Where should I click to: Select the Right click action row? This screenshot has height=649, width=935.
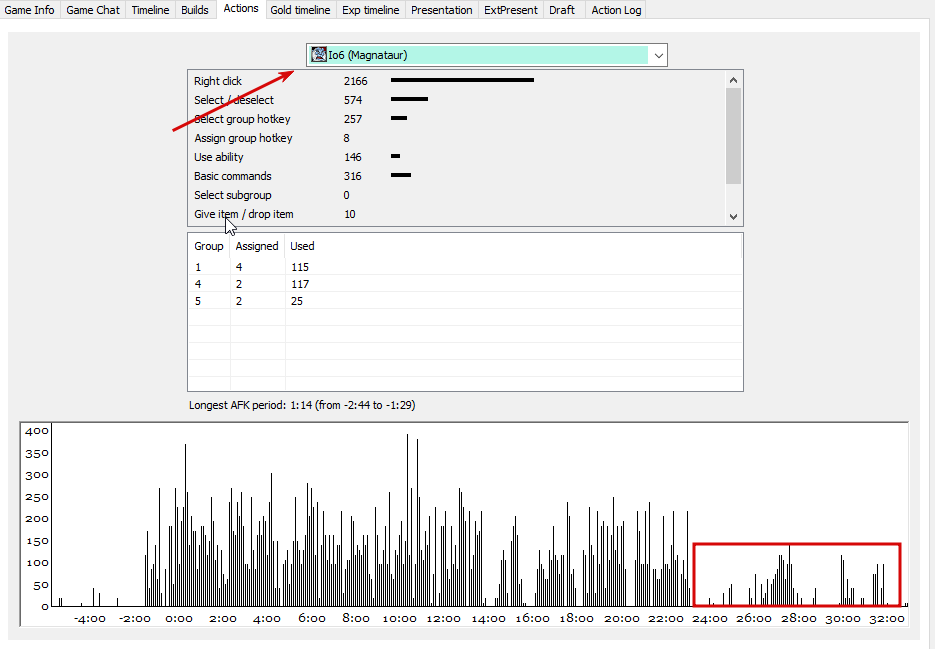[457, 81]
